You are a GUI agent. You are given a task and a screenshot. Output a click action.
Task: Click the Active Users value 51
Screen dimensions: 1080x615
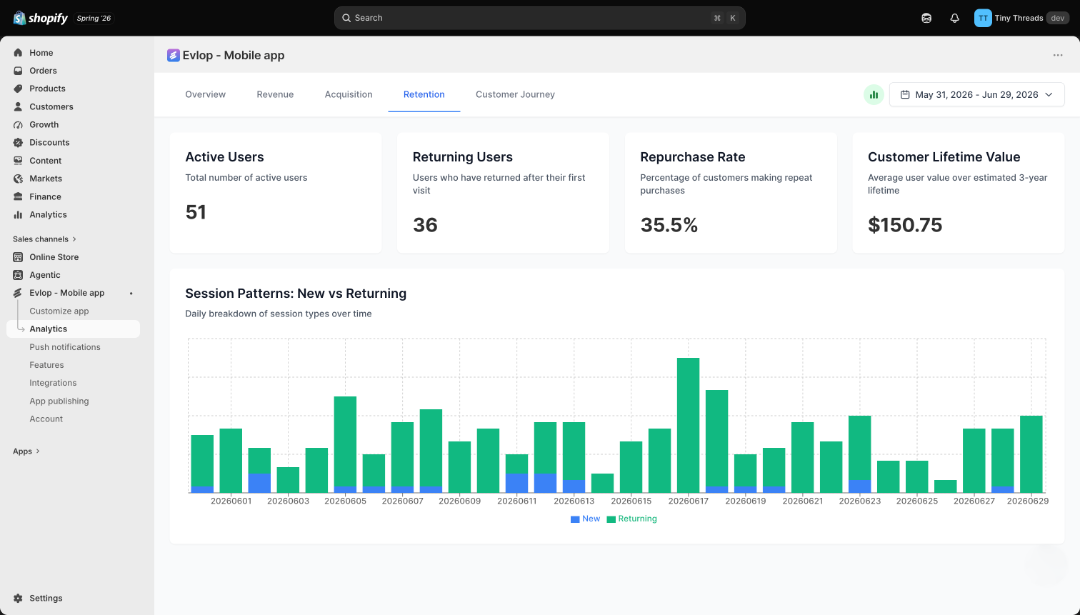coord(196,212)
